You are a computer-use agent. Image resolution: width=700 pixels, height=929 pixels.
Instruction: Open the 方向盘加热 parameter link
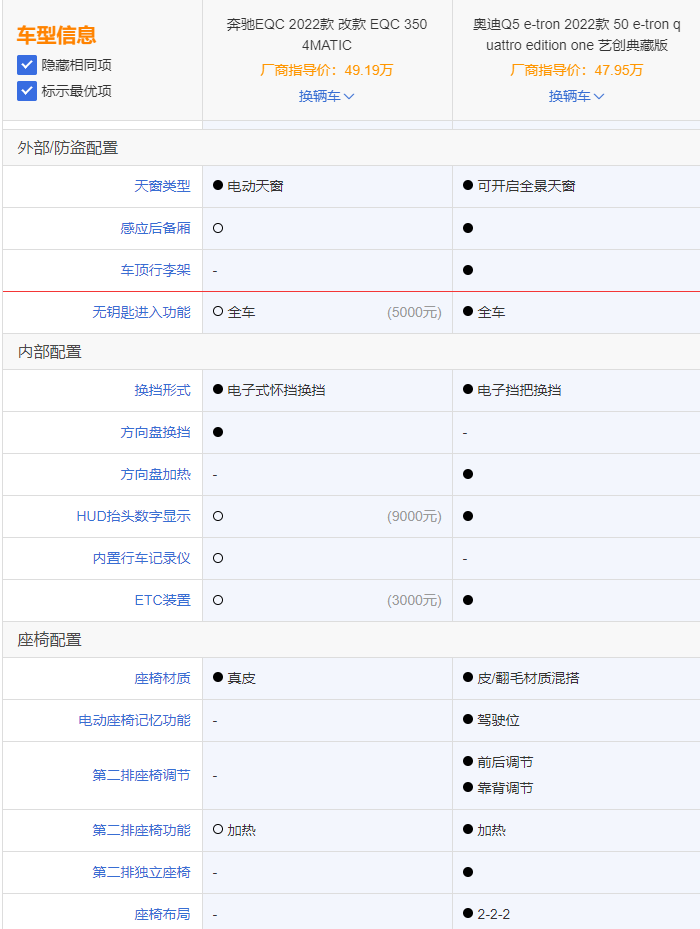tap(155, 475)
